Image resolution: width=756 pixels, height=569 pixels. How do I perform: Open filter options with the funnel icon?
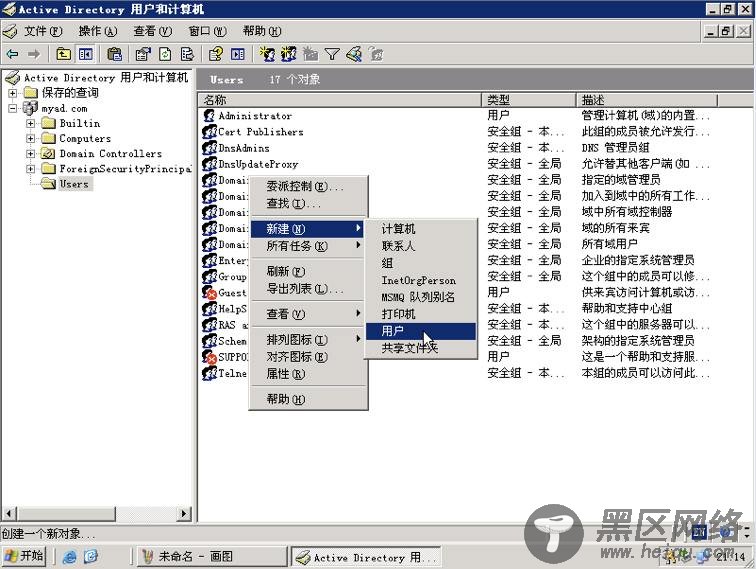coord(332,54)
